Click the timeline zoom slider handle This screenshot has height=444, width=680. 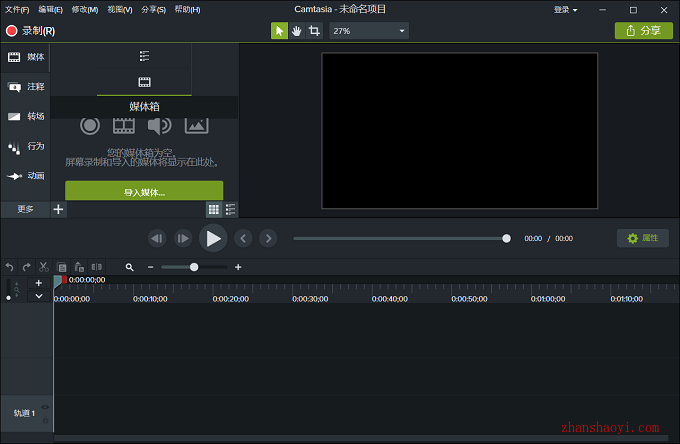click(194, 267)
